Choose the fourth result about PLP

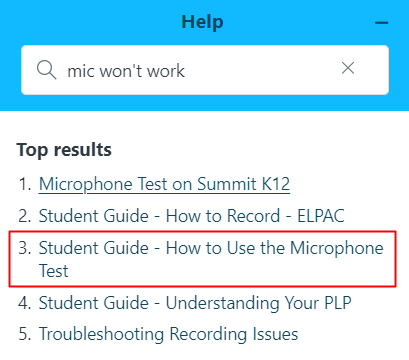point(195,303)
